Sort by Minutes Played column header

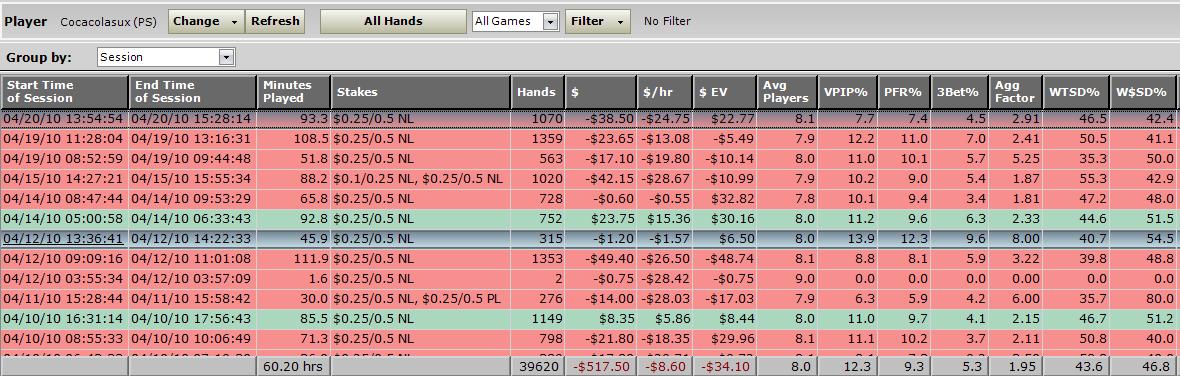coord(293,92)
